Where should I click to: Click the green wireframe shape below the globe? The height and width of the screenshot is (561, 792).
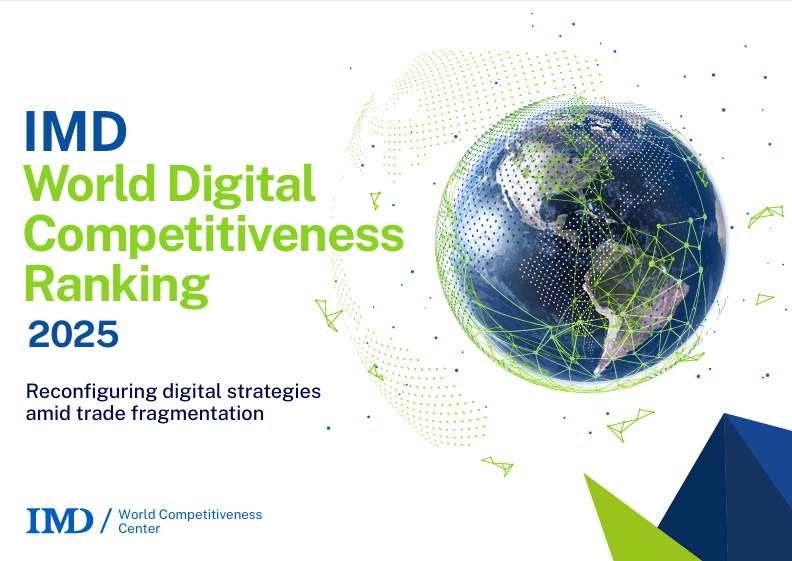click(628, 425)
